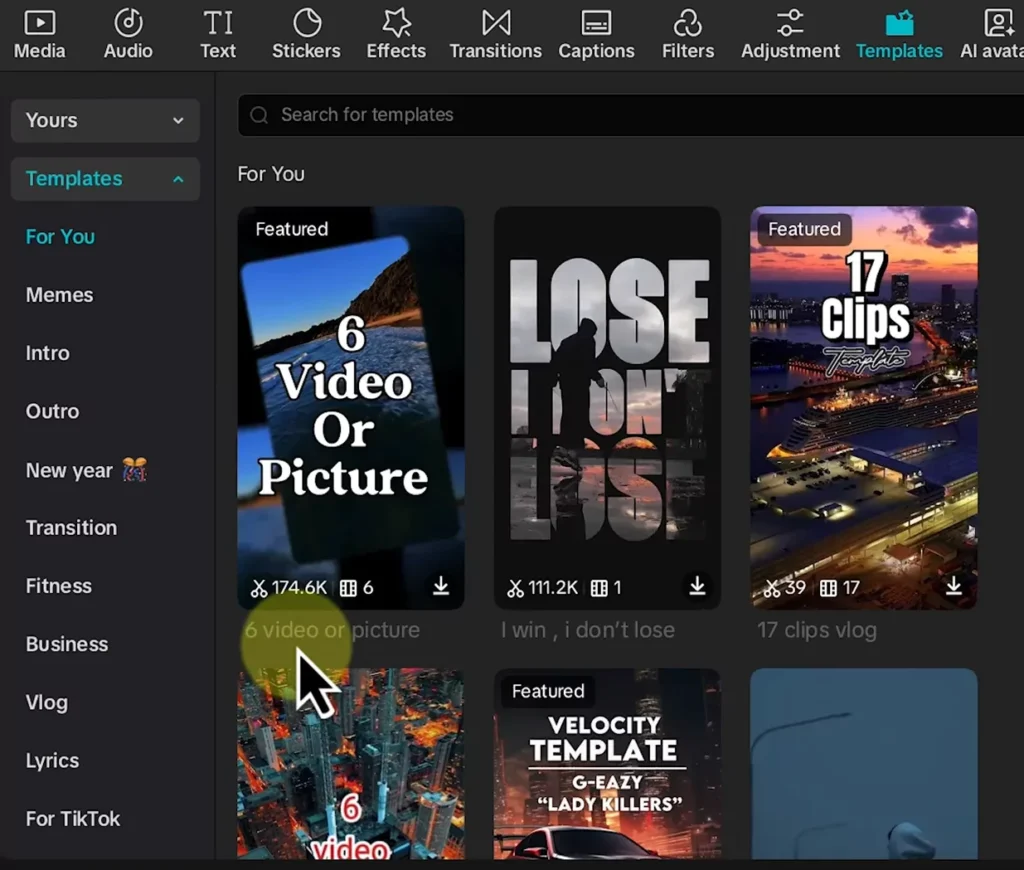Open the Velocity Template thumbnail

607,765
